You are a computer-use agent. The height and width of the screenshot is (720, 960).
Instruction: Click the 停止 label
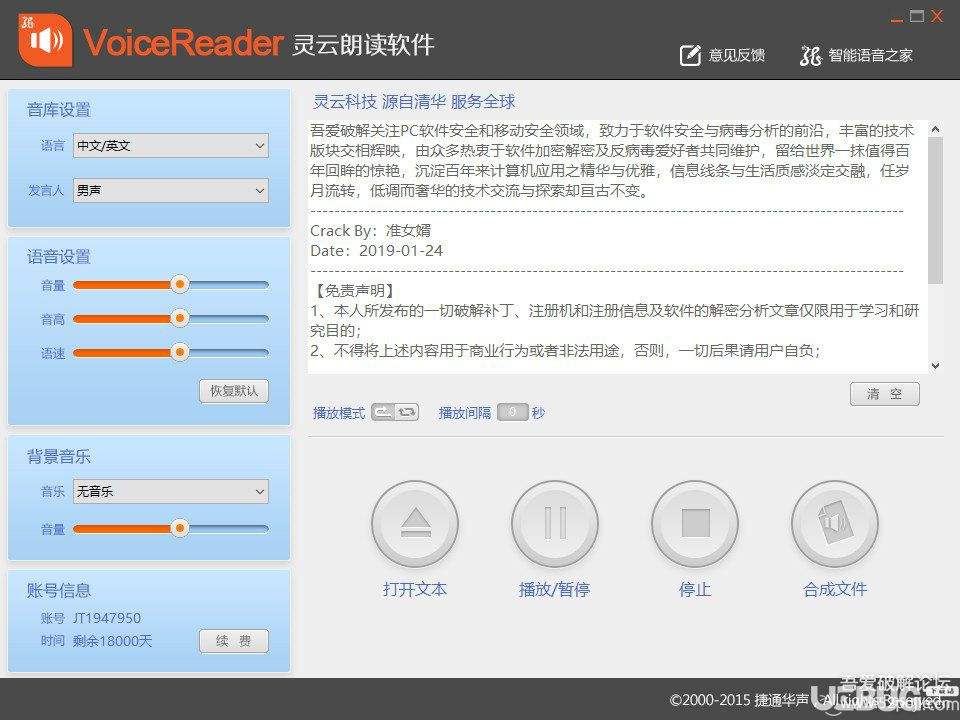[695, 589]
